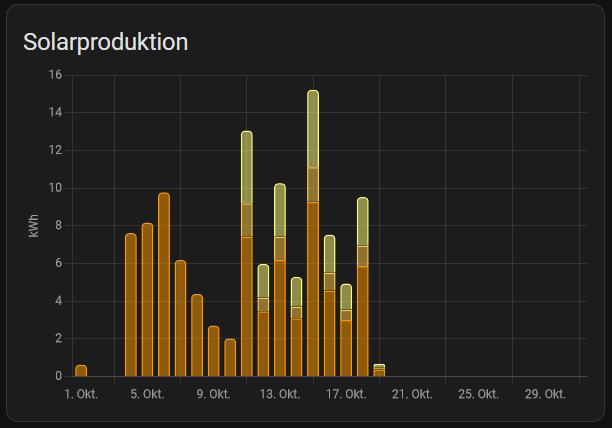612x428 pixels.
Task: Select the bar for 14. Okt.
Action: [296, 327]
